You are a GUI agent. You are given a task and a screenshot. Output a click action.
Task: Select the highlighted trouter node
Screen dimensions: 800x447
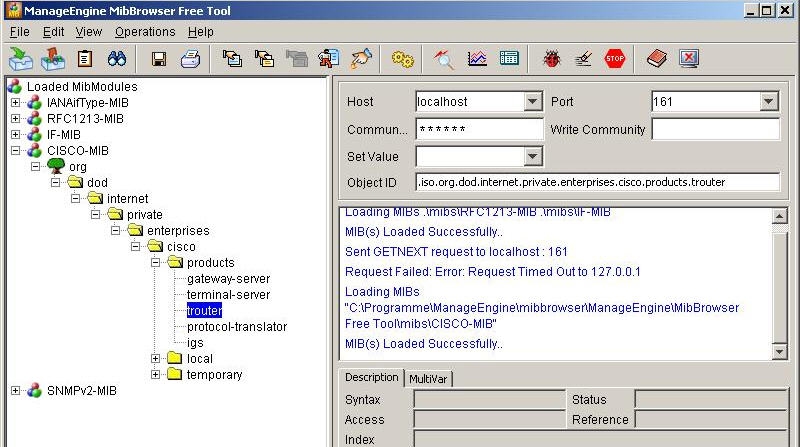pos(204,310)
